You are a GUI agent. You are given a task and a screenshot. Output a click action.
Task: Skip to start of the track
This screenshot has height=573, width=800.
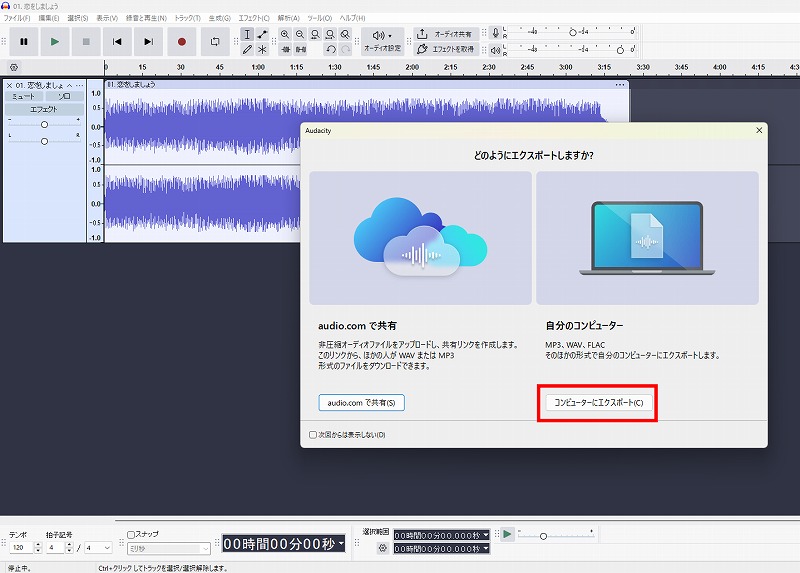(117, 42)
